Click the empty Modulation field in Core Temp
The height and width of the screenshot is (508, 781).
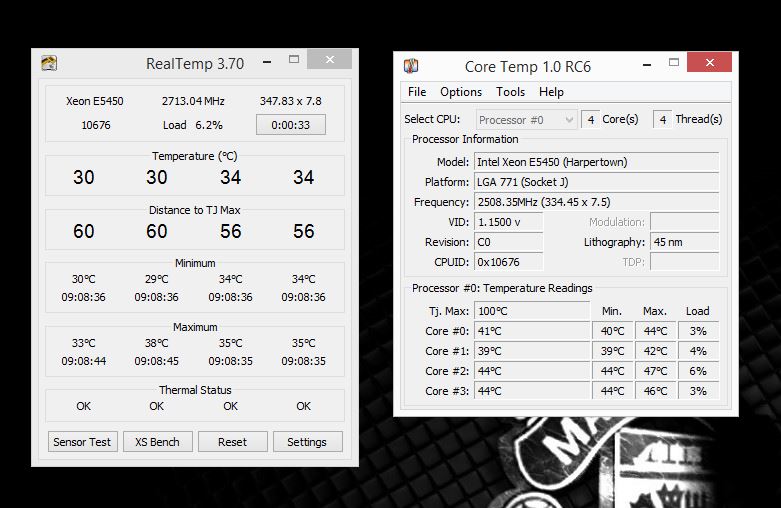684,222
